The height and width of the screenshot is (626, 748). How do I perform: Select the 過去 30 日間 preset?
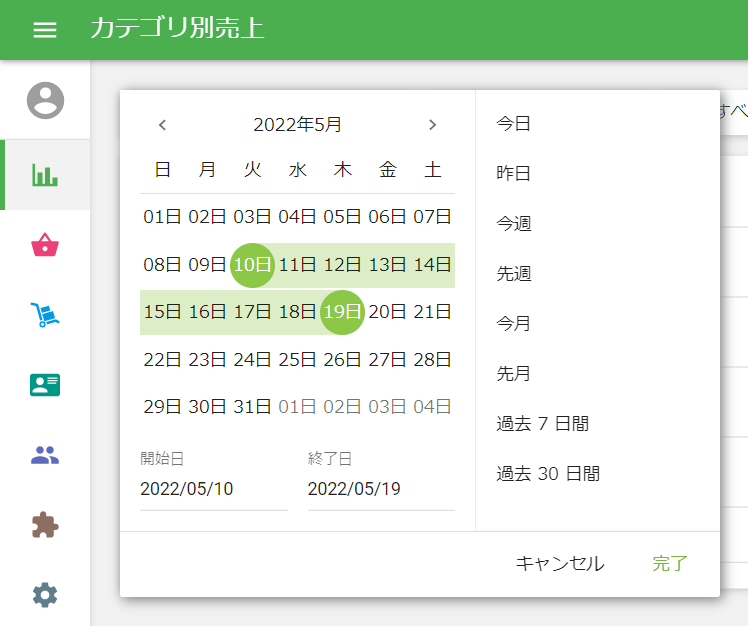[548, 474]
